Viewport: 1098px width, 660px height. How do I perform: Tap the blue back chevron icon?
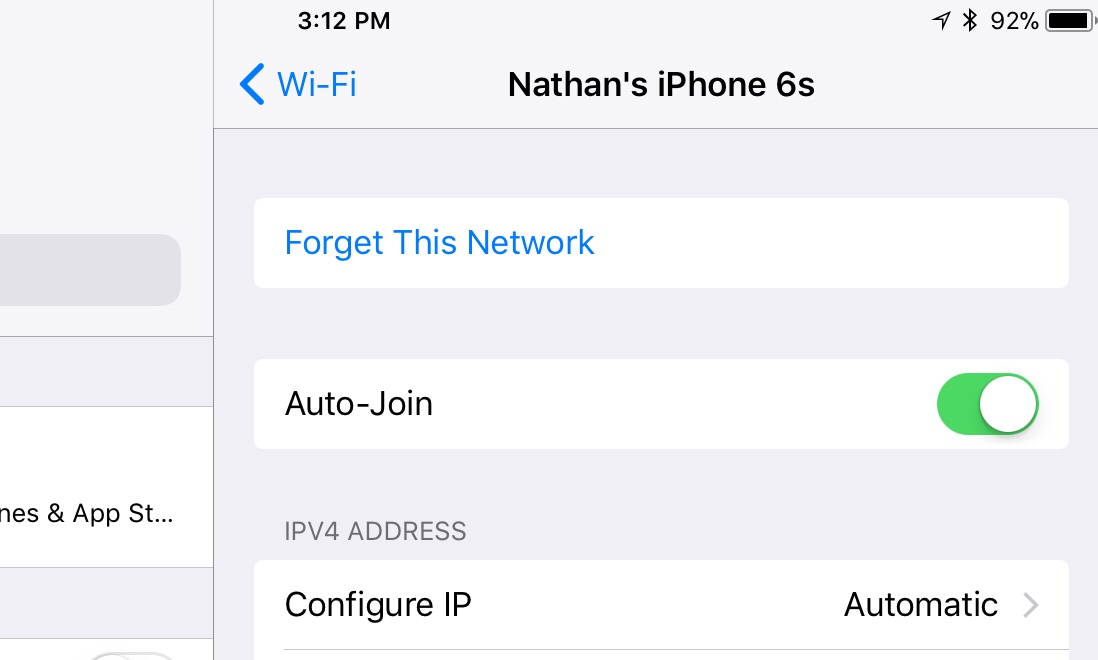pos(252,84)
